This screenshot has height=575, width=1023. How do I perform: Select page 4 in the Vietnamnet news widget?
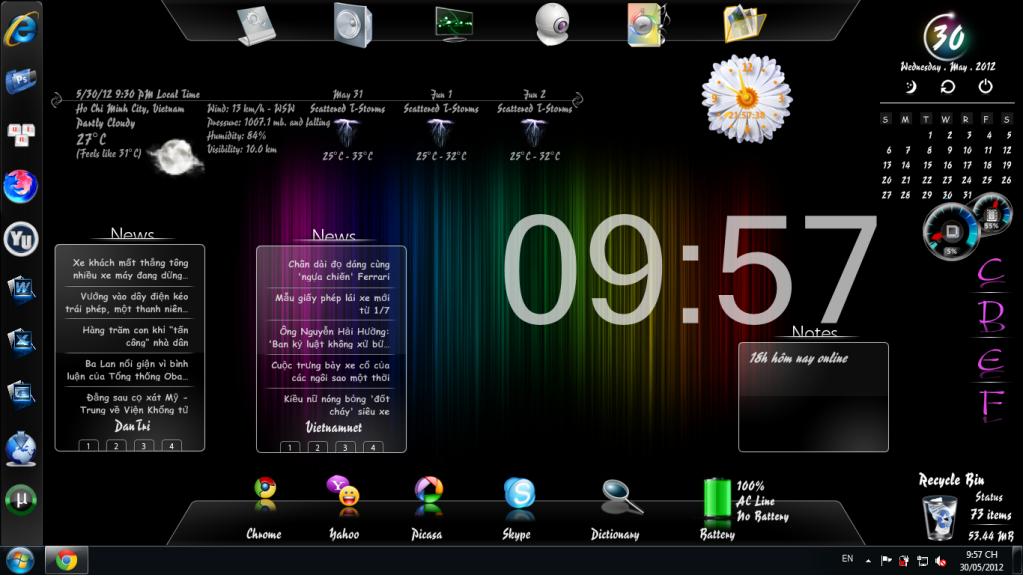372,447
